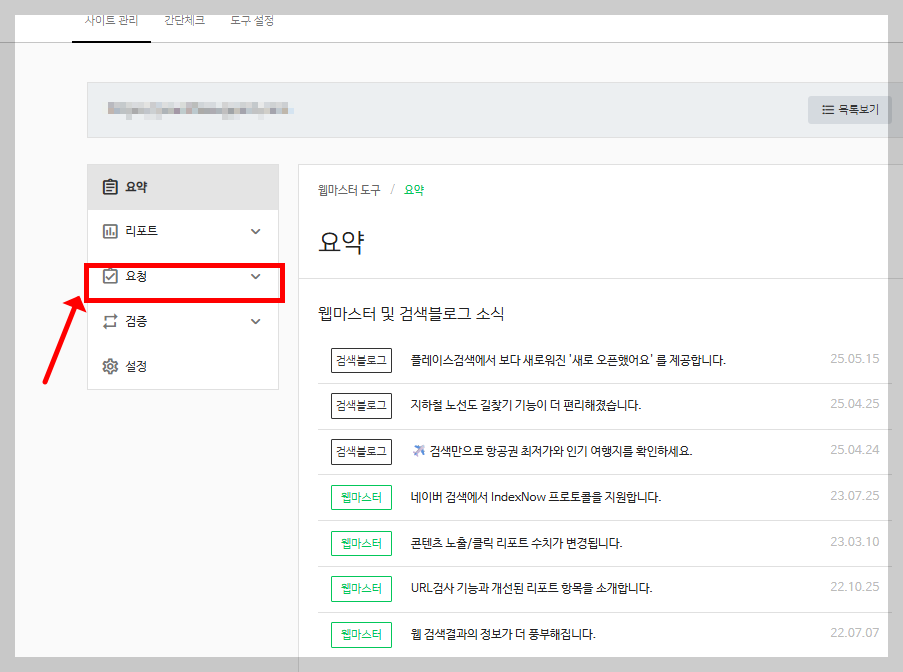Click the list icon on 목록보기 button
This screenshot has width=903, height=672.
pos(827,109)
